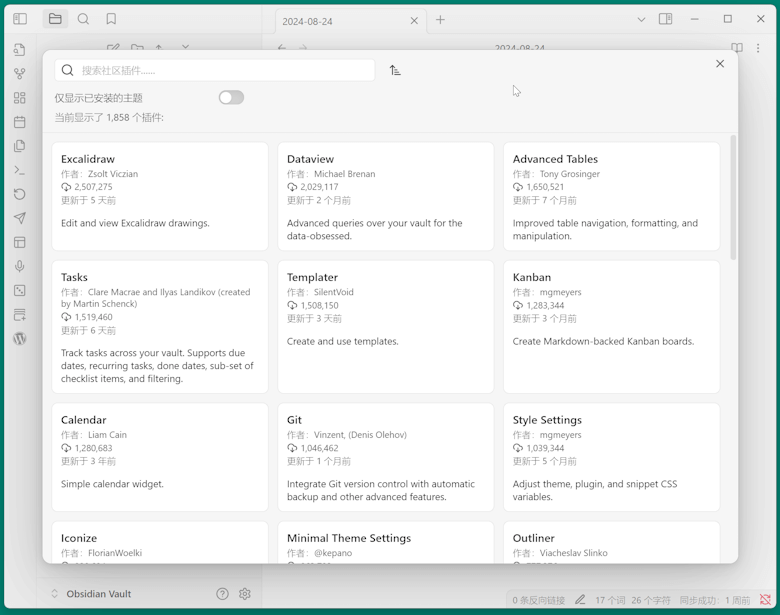780x615 pixels.
Task: Click the kanban board add ribbon icon
Action: 19,314
